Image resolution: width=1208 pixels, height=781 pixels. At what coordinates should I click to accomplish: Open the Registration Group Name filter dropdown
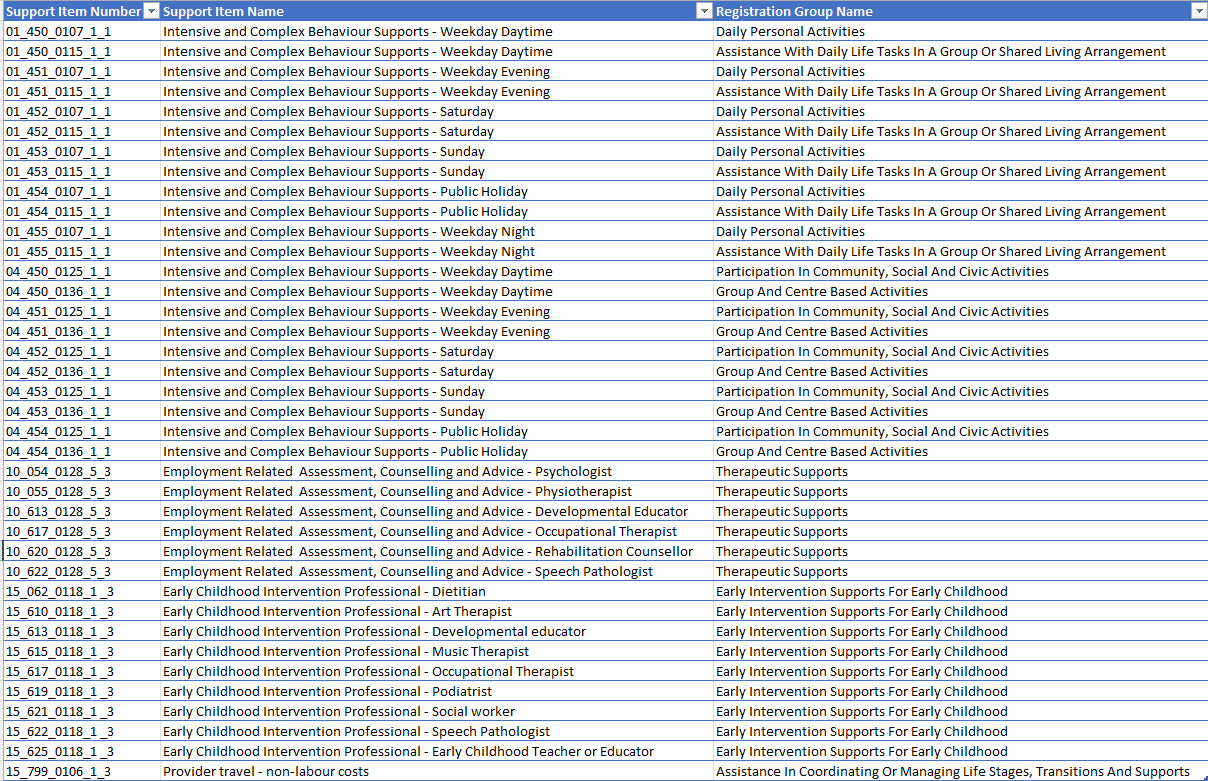click(x=1199, y=11)
